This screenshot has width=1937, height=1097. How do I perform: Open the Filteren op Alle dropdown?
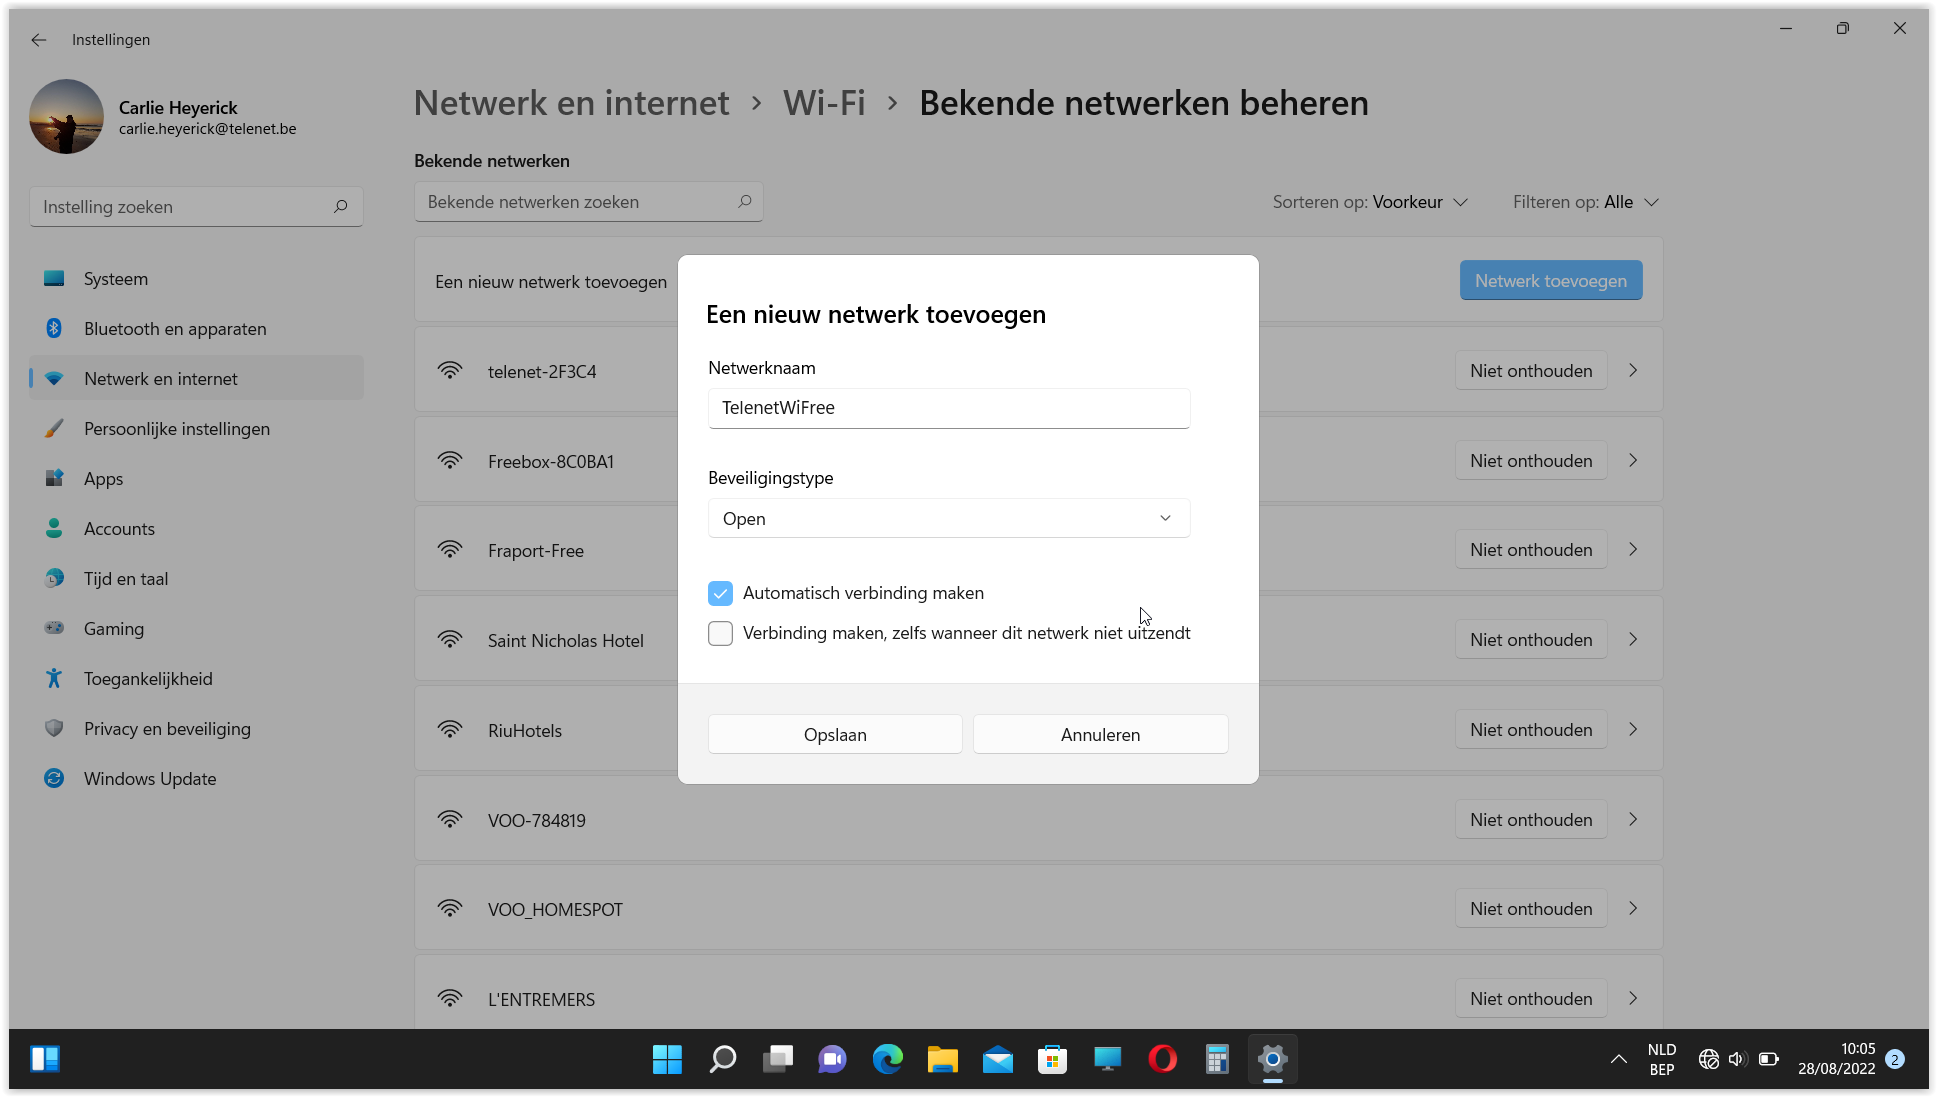point(1586,202)
